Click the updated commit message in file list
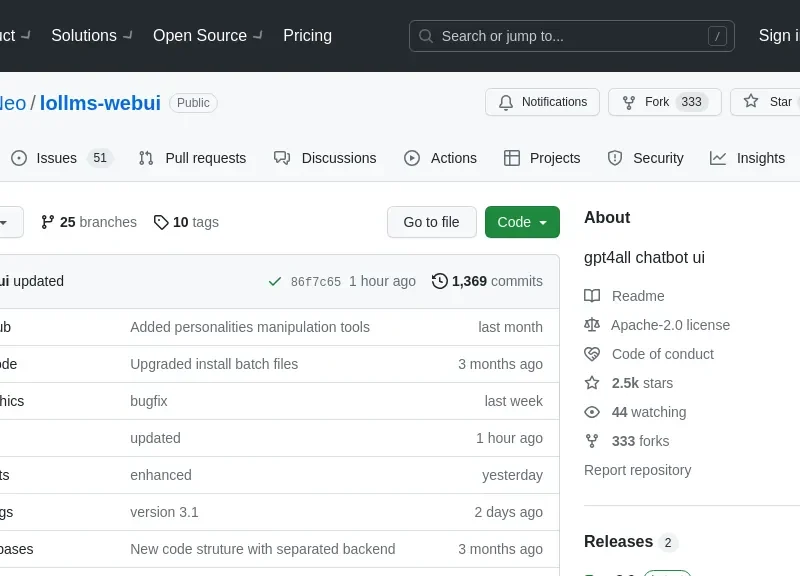The height and width of the screenshot is (576, 800). pyautogui.click(x=156, y=438)
